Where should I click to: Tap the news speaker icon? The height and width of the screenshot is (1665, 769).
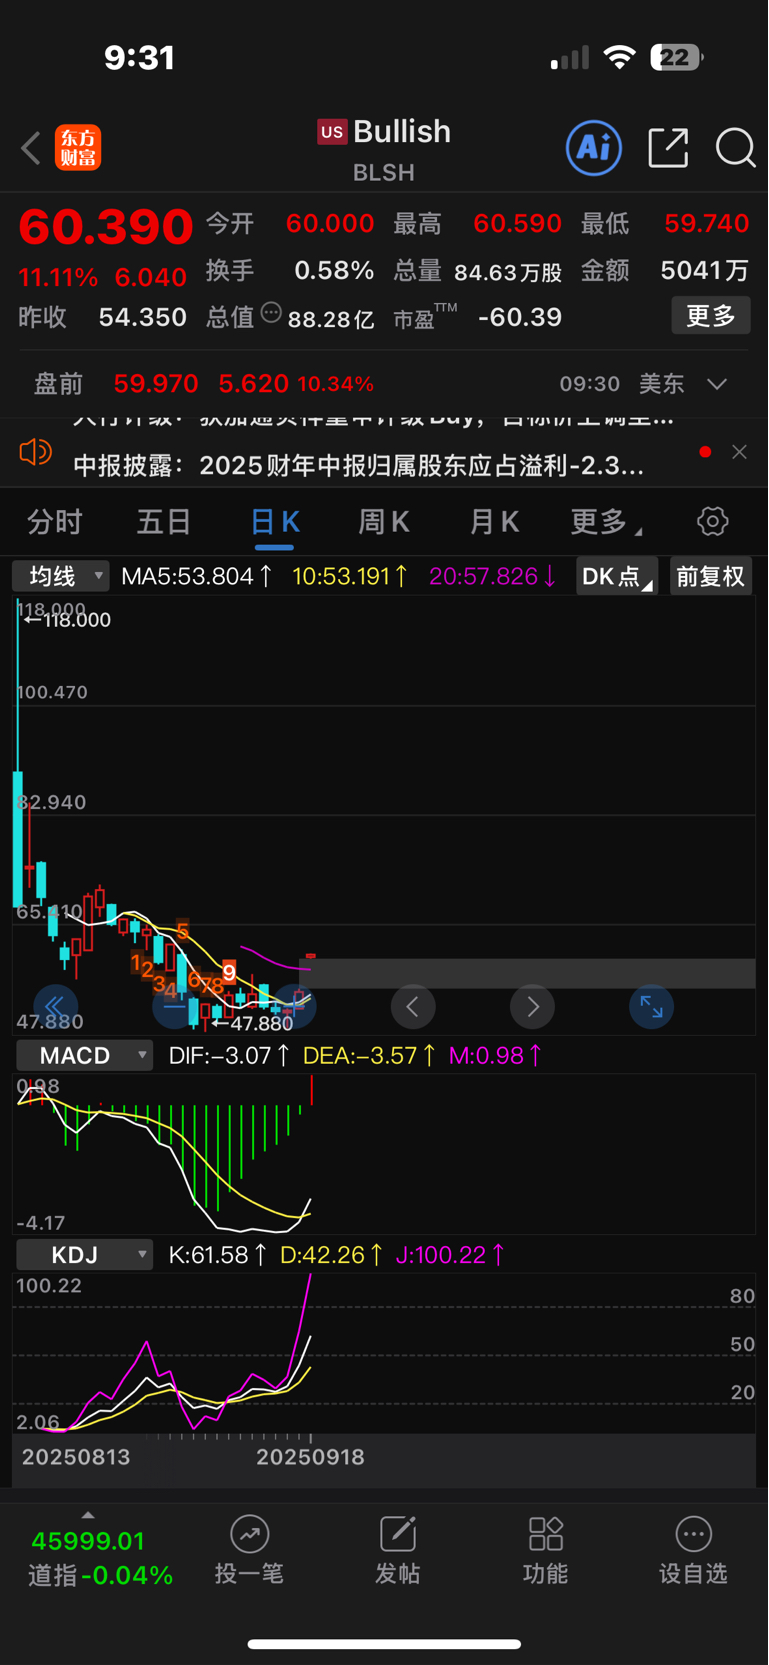pyautogui.click(x=36, y=452)
